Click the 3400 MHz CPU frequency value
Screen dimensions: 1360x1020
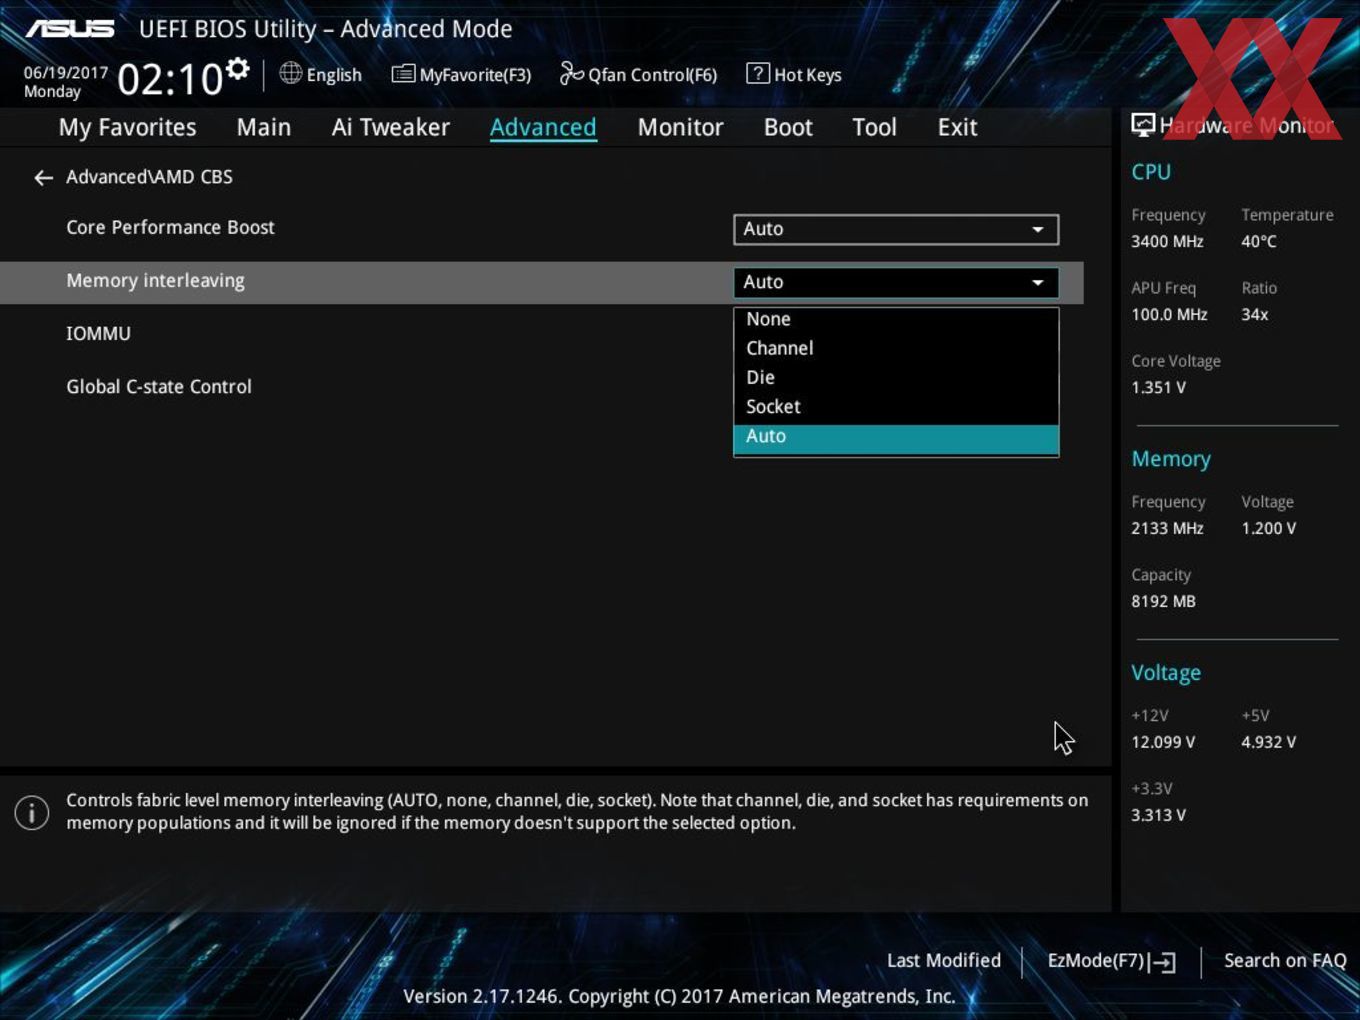coord(1167,242)
